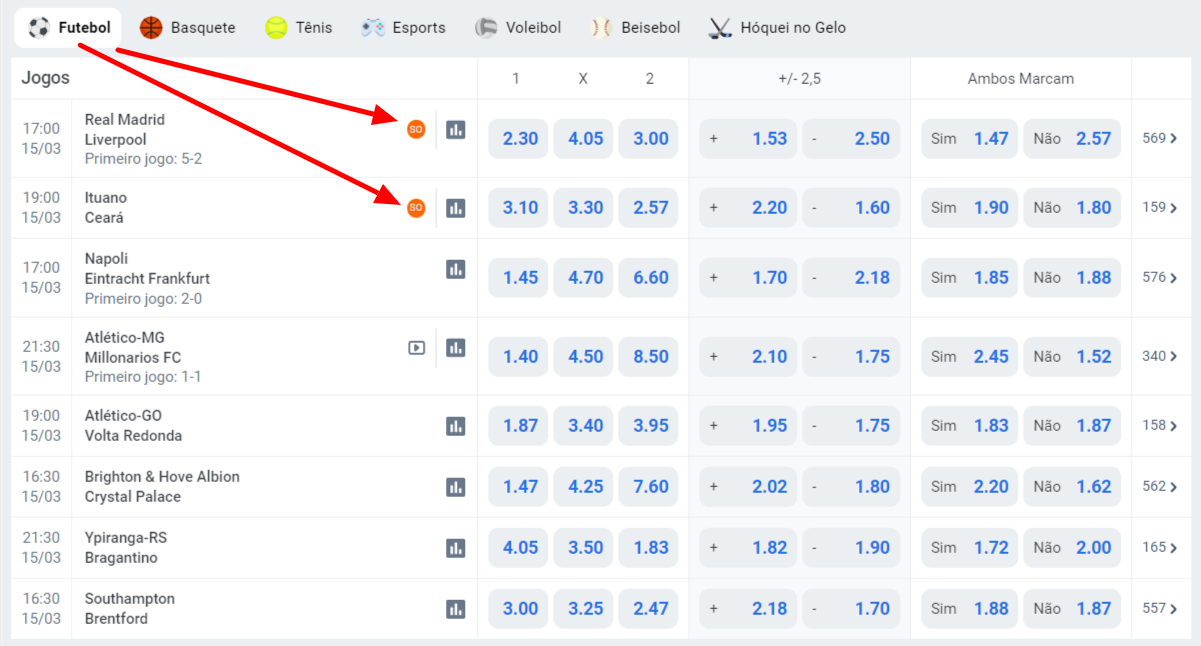Open the Esports tab
The width and height of the screenshot is (1201, 646).
[404, 28]
